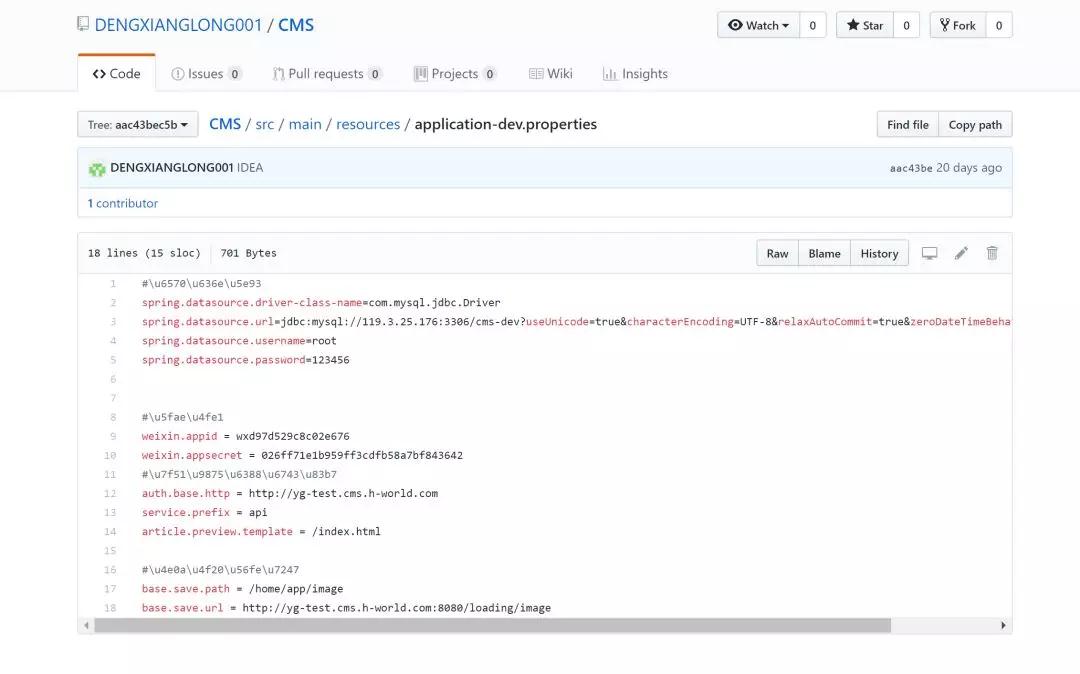
Task: Click the DENGXIANGLONG001 avatar identicon
Action: click(97, 169)
